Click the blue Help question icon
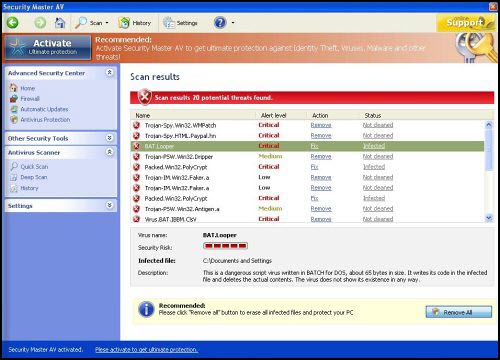The width and height of the screenshot is (500, 360). [x=220, y=23]
